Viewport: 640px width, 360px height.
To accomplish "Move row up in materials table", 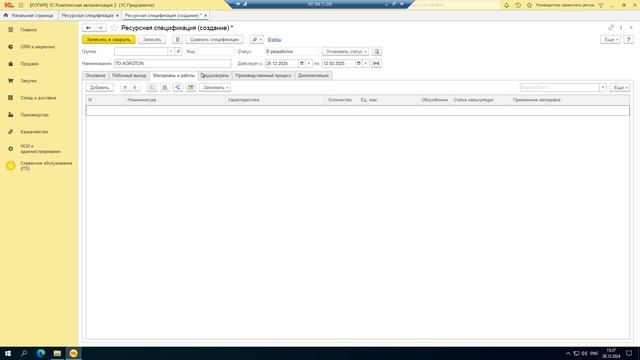I will pyautogui.click(x=125, y=88).
